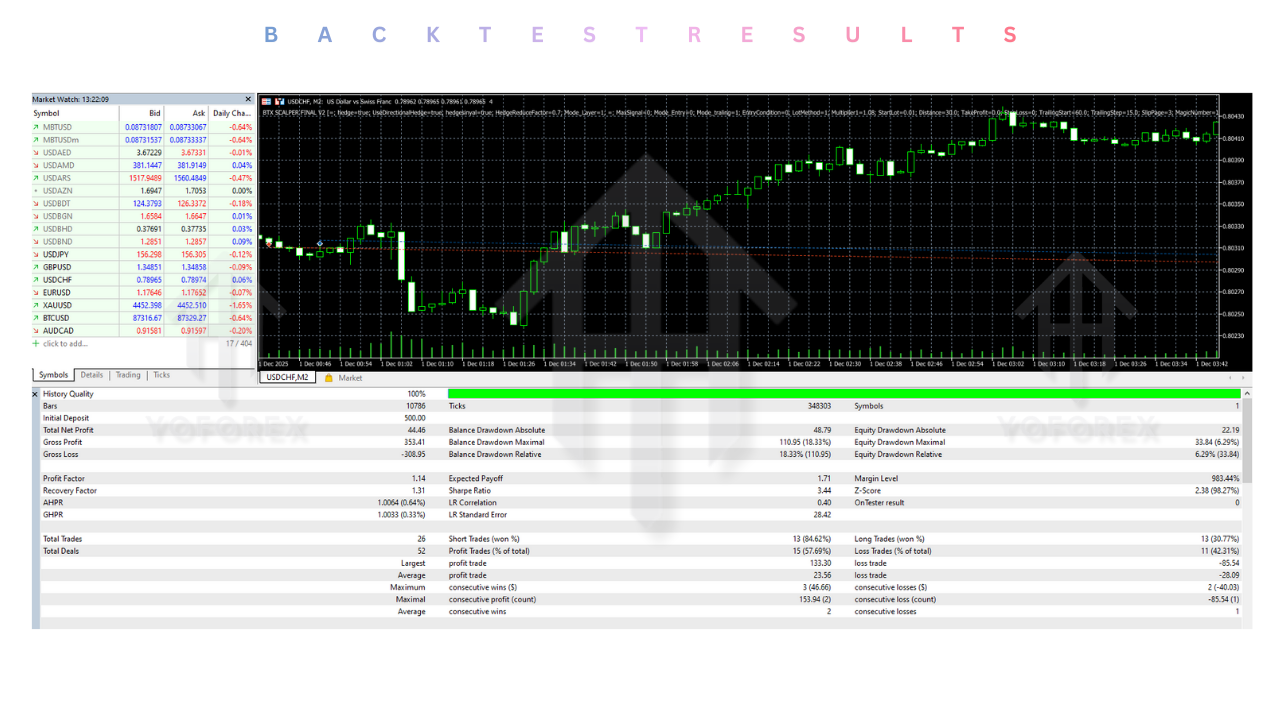Click the USDCHF flag icon on chart header
1280x720 pixels.
267,100
